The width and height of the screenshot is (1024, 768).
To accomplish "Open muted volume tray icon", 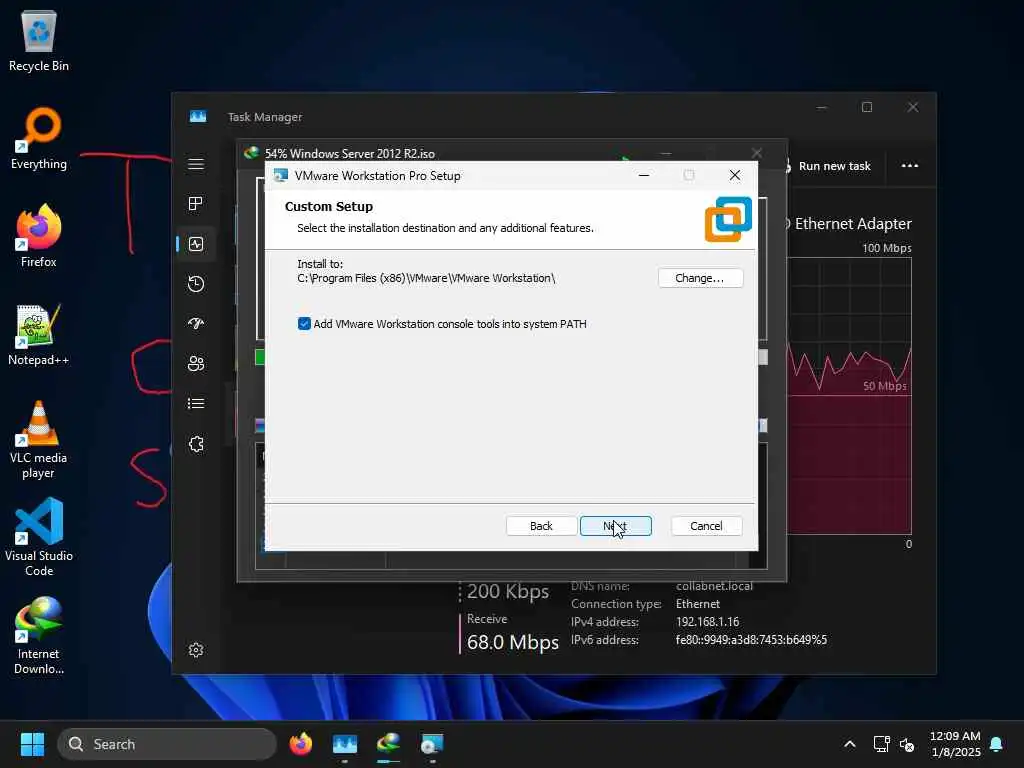I will 906,744.
